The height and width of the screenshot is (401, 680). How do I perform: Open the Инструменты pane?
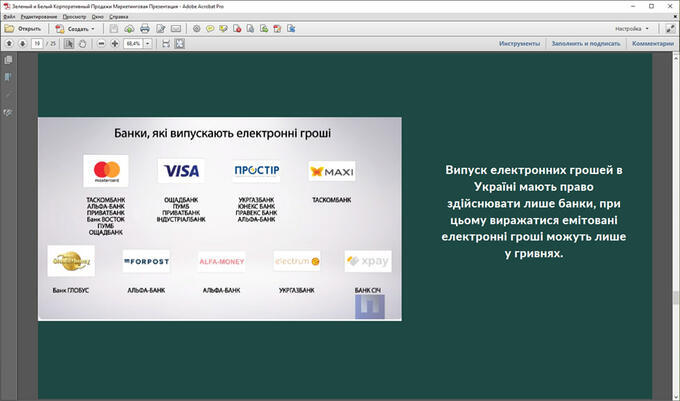tap(519, 44)
